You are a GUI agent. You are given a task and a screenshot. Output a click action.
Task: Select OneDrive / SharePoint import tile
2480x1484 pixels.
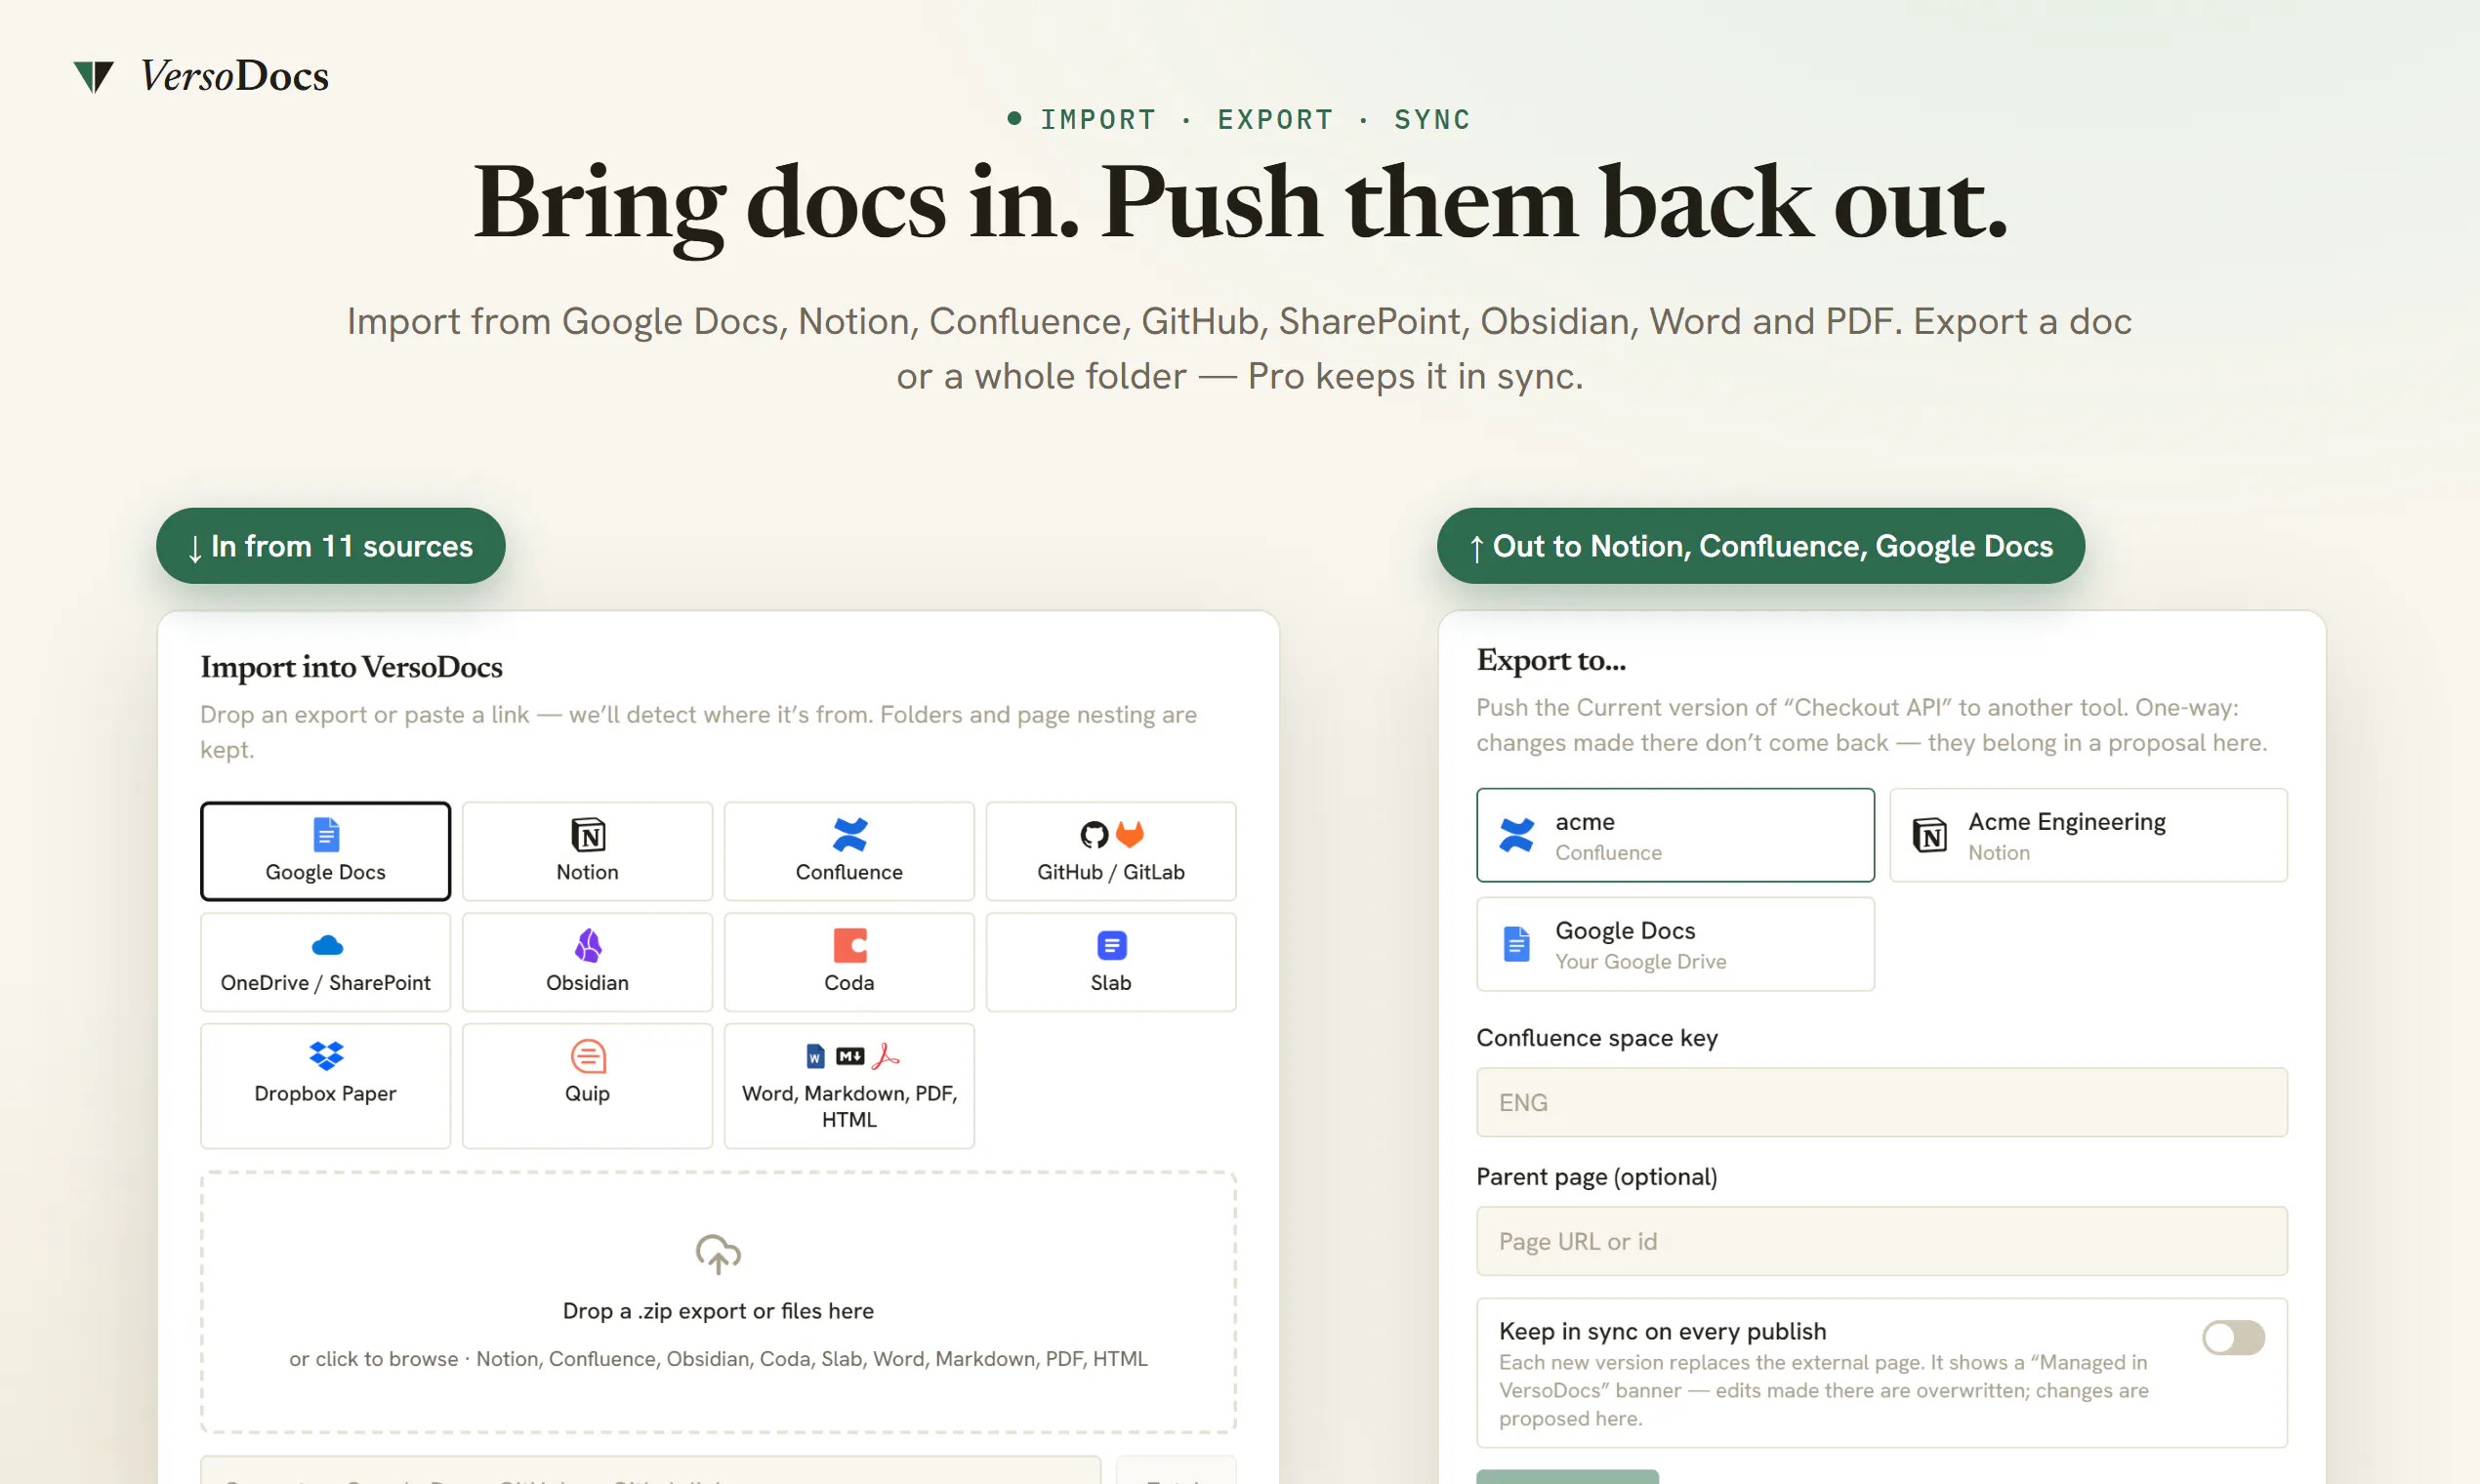325,962
